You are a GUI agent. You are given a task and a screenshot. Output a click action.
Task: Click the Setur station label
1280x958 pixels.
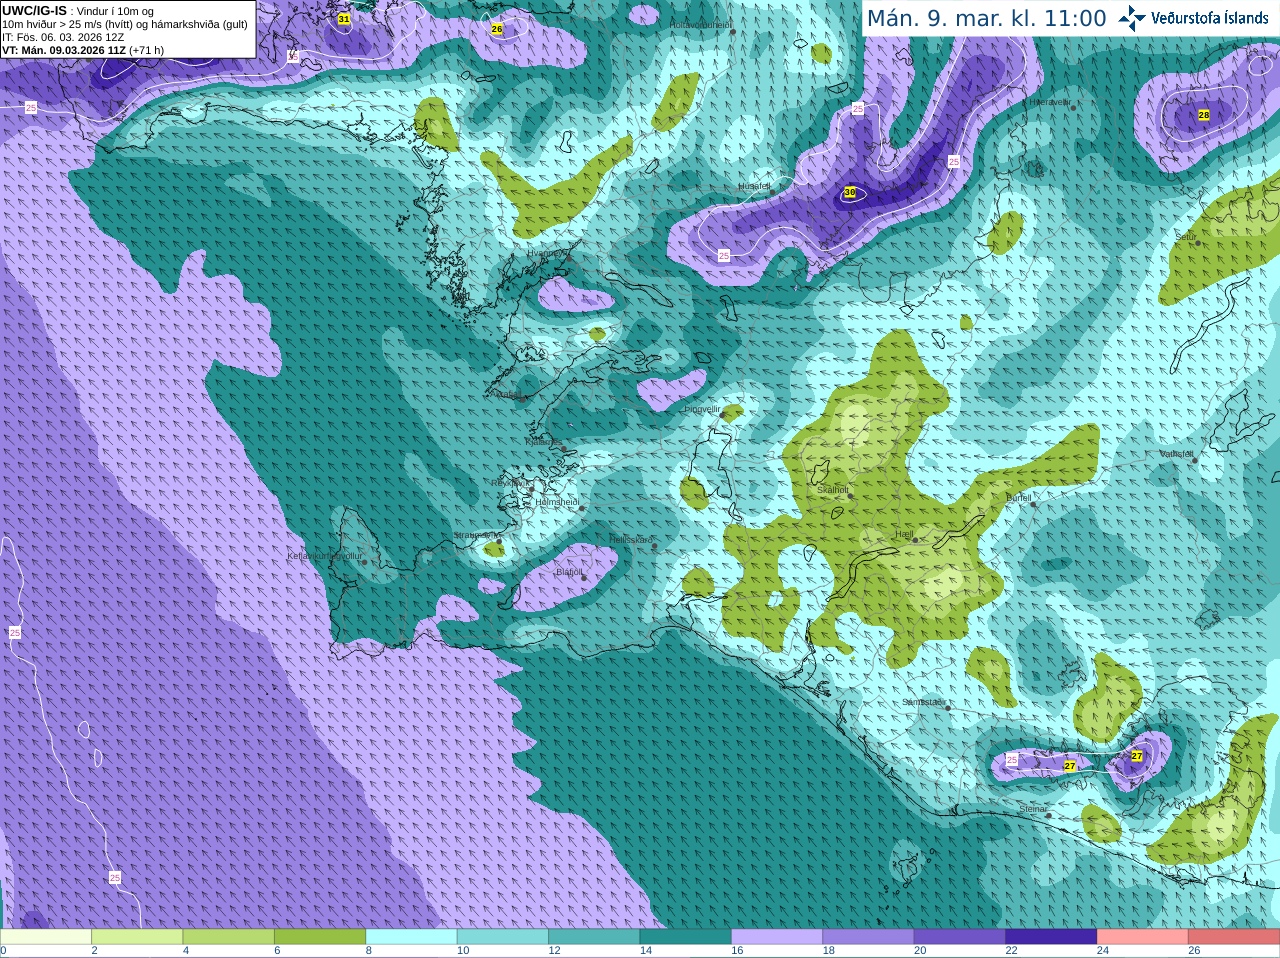tap(1186, 238)
